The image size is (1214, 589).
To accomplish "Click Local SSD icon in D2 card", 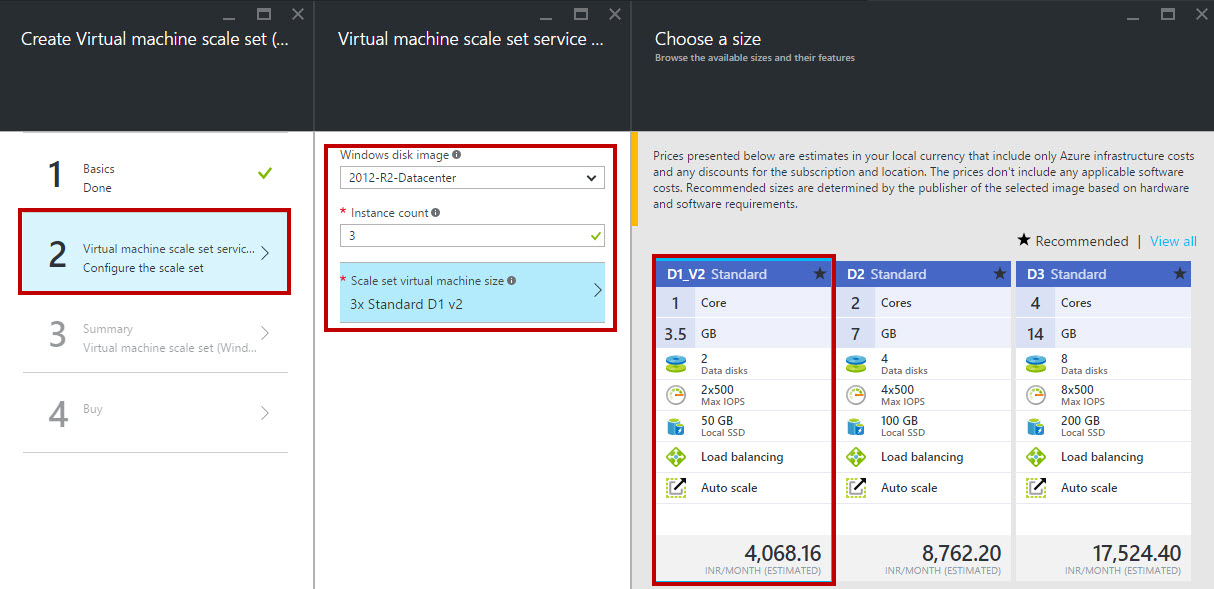I will (x=856, y=426).
